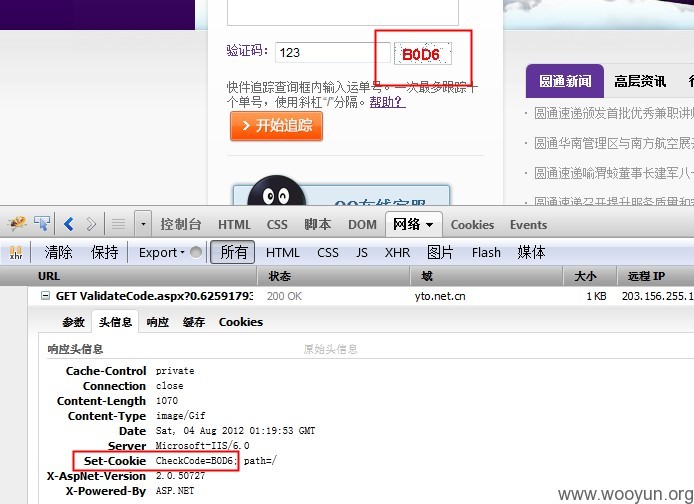The height and width of the screenshot is (504, 694).
Task: Go forward with the grey right arrow
Action: coord(91,224)
